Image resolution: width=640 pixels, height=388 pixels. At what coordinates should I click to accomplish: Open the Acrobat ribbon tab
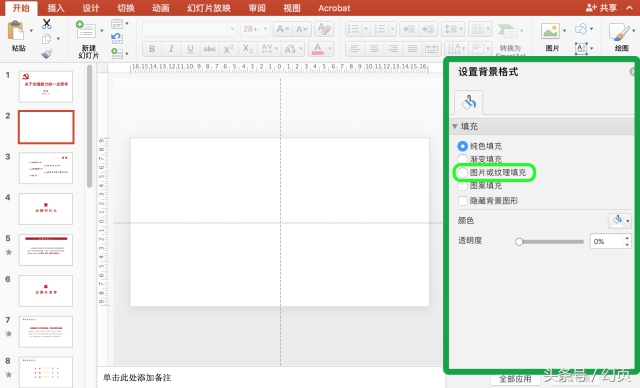tap(334, 8)
